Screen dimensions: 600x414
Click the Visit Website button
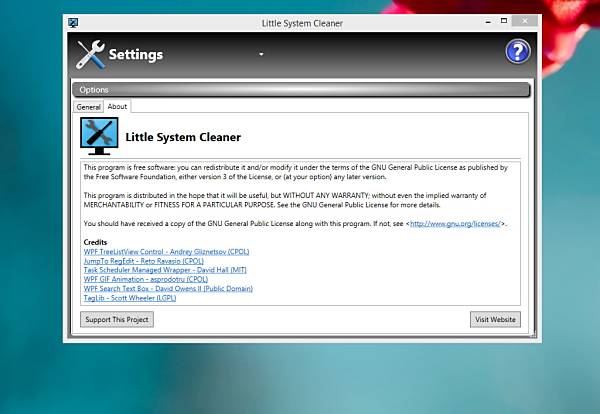point(495,319)
